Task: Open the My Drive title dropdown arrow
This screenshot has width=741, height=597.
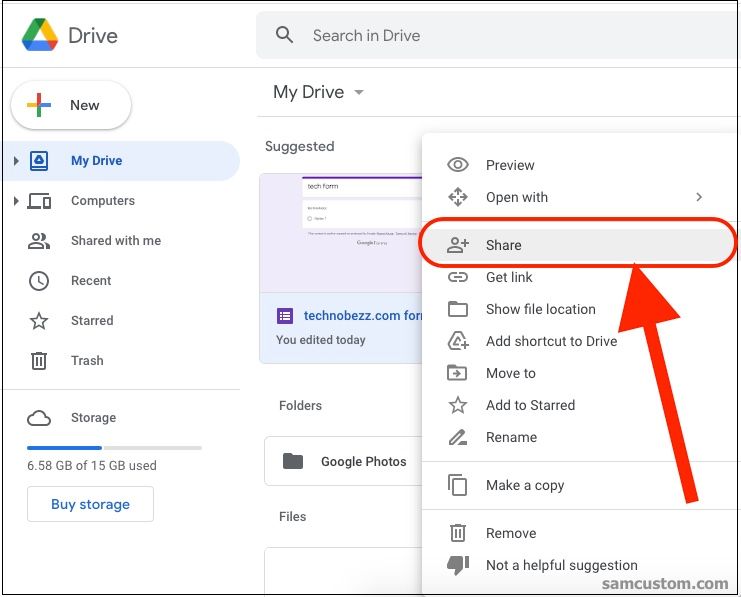Action: [359, 92]
